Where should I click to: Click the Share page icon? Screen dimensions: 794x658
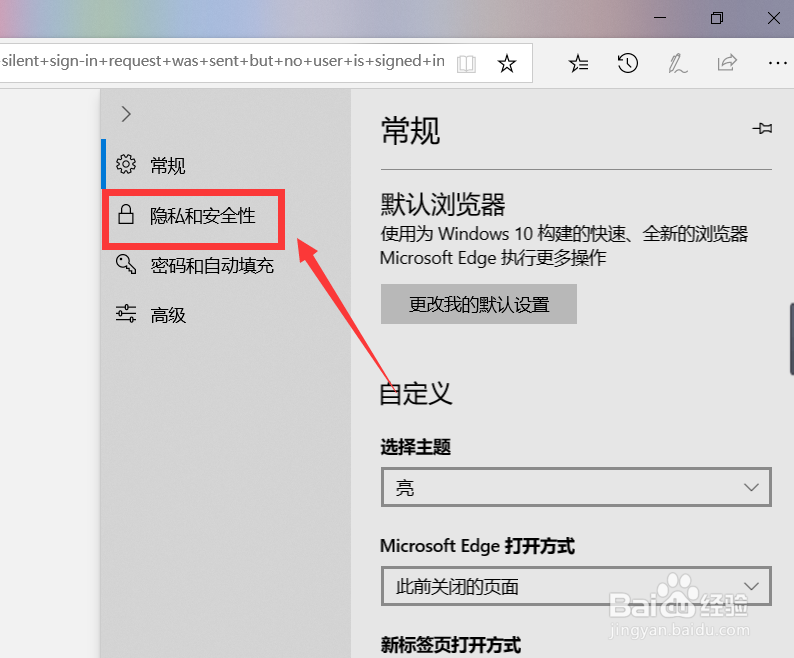727,63
